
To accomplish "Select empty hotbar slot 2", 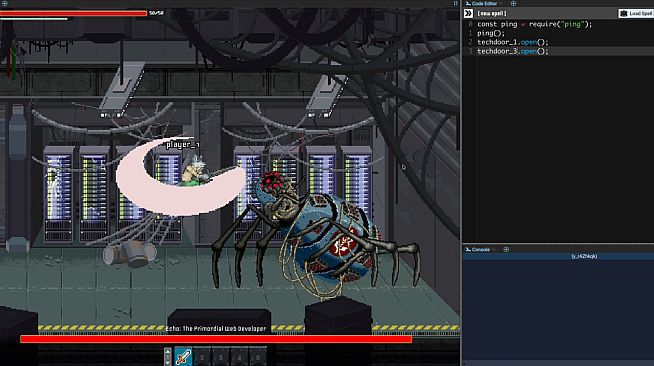I will click(202, 357).
